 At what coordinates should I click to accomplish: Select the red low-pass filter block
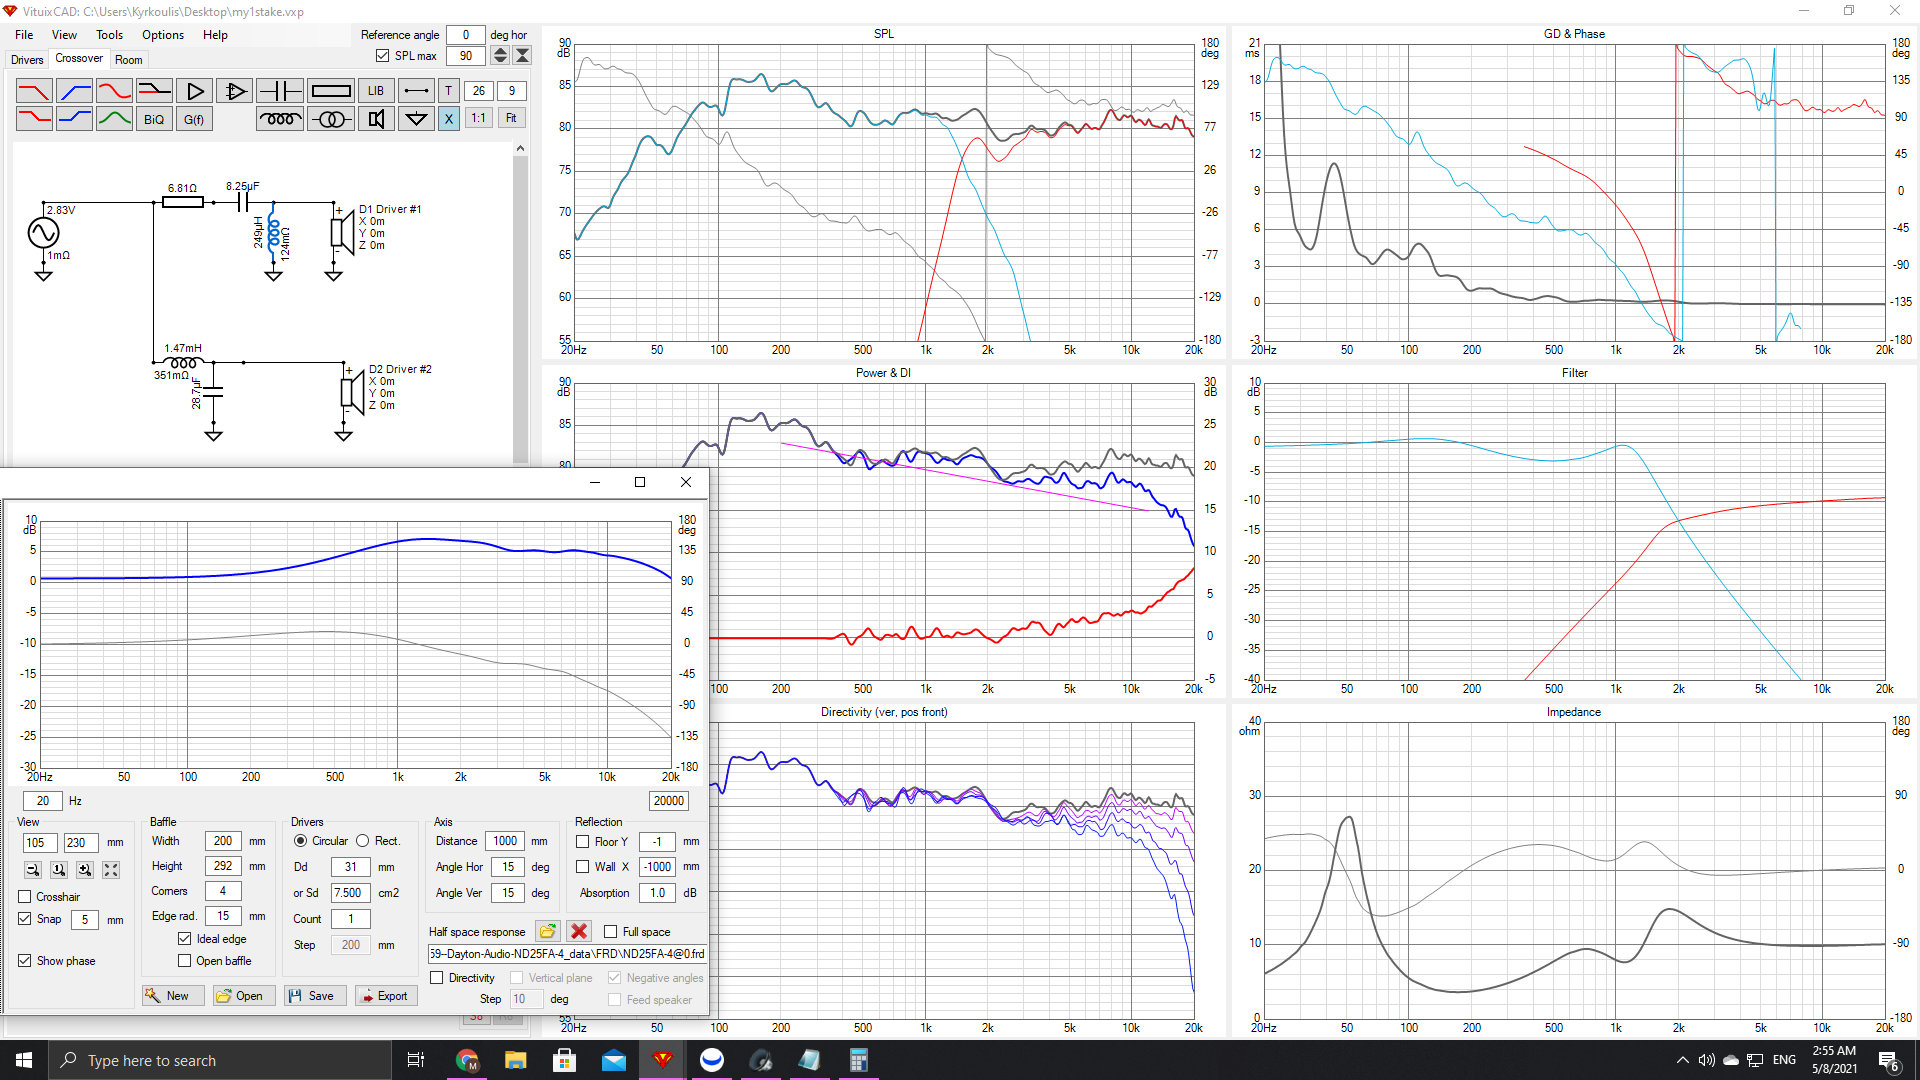tap(34, 91)
